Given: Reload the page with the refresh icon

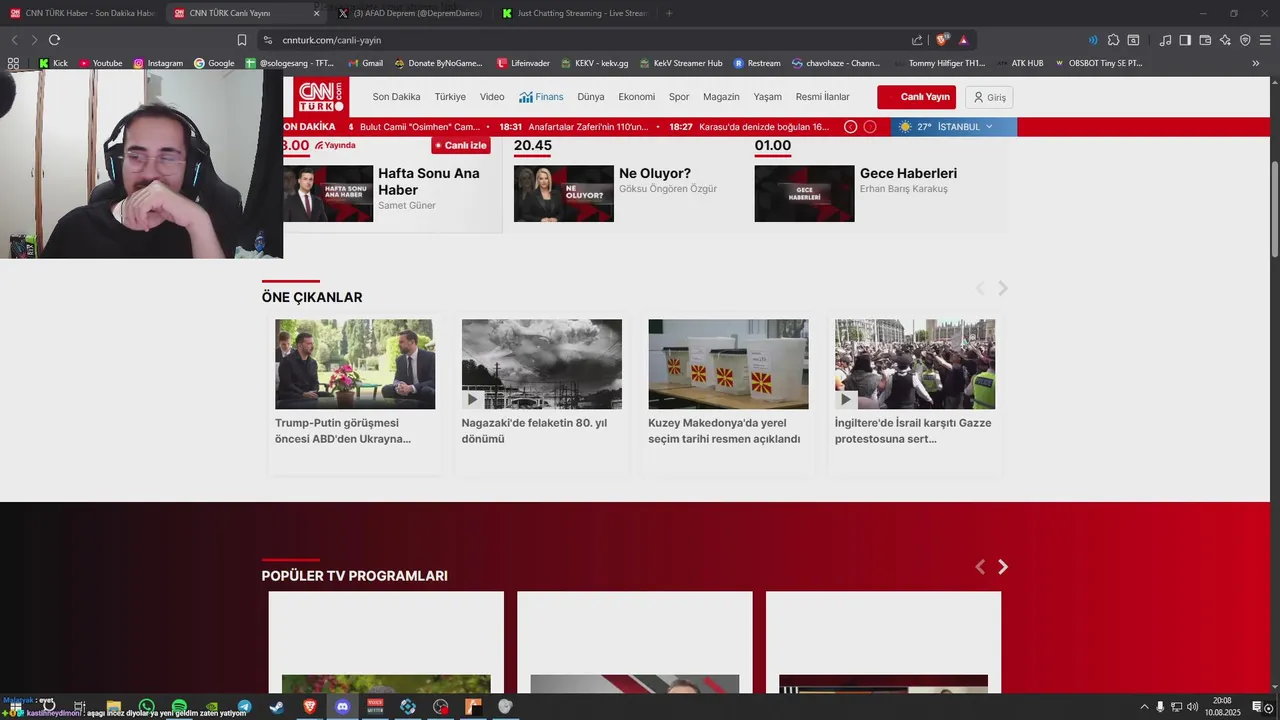Looking at the screenshot, I should (54, 40).
